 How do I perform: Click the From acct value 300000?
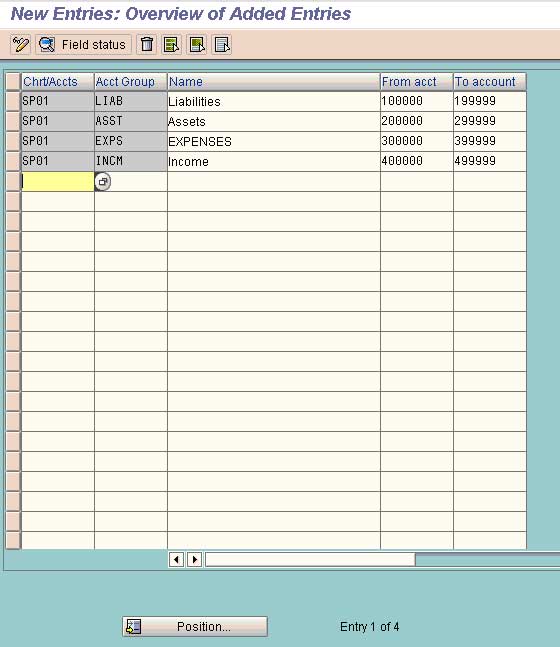pyautogui.click(x=417, y=142)
